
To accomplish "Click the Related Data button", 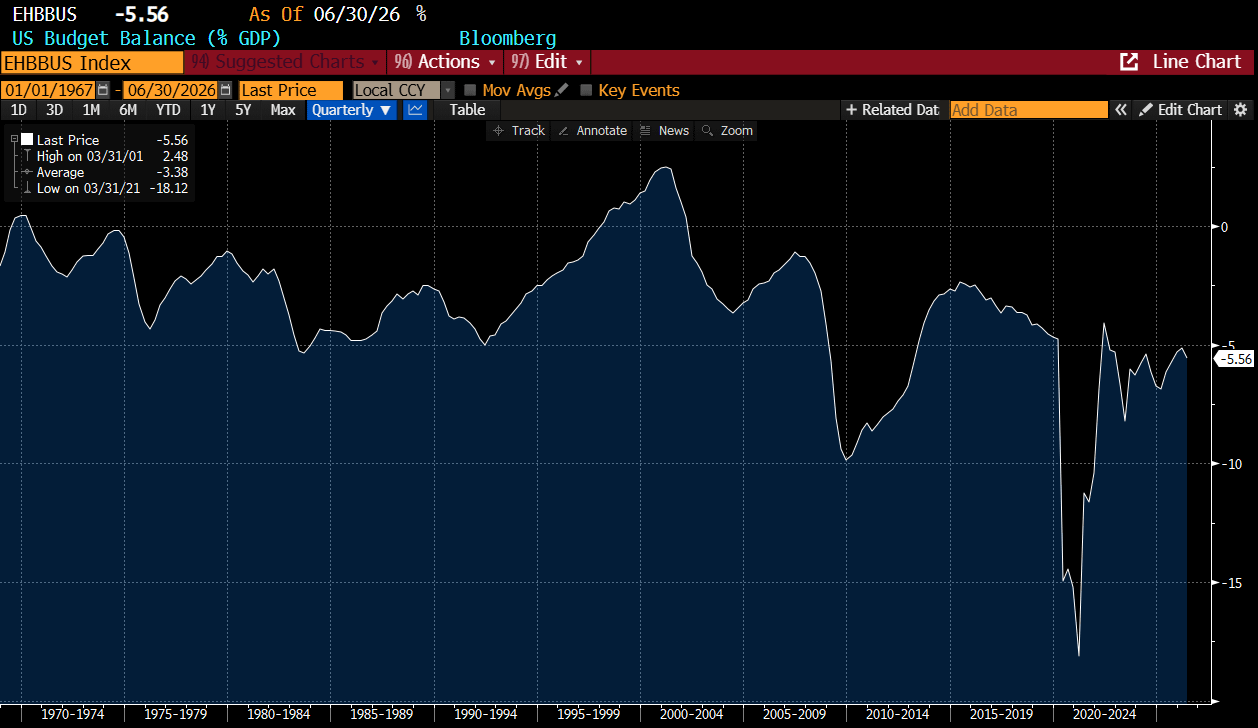I will [x=893, y=110].
